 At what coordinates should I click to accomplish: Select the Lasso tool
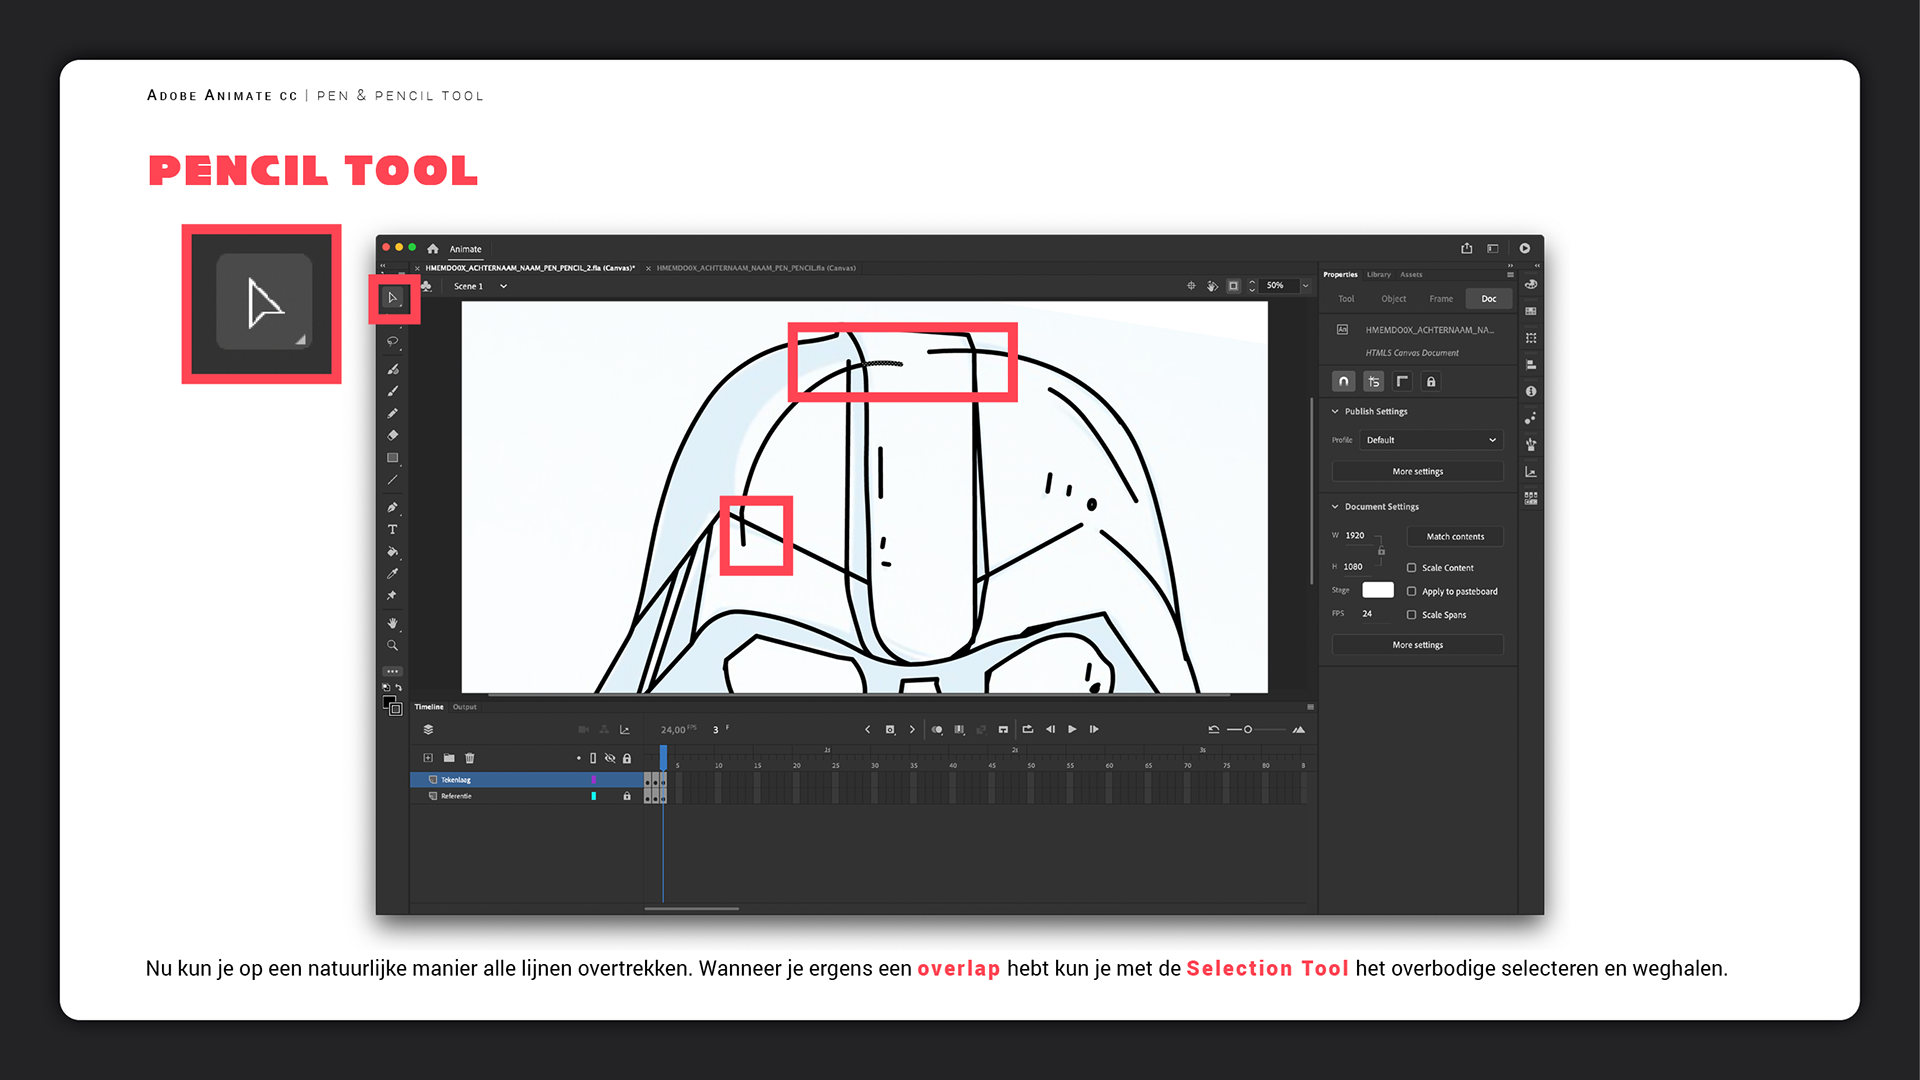click(x=393, y=341)
